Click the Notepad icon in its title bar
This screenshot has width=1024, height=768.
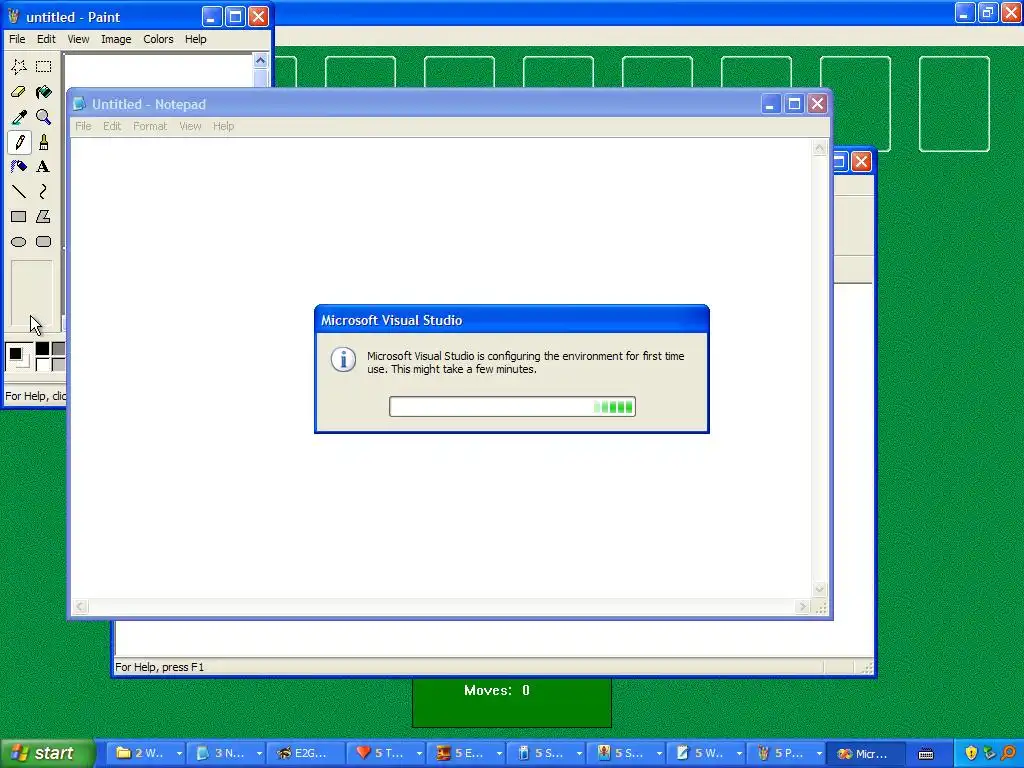coord(79,104)
